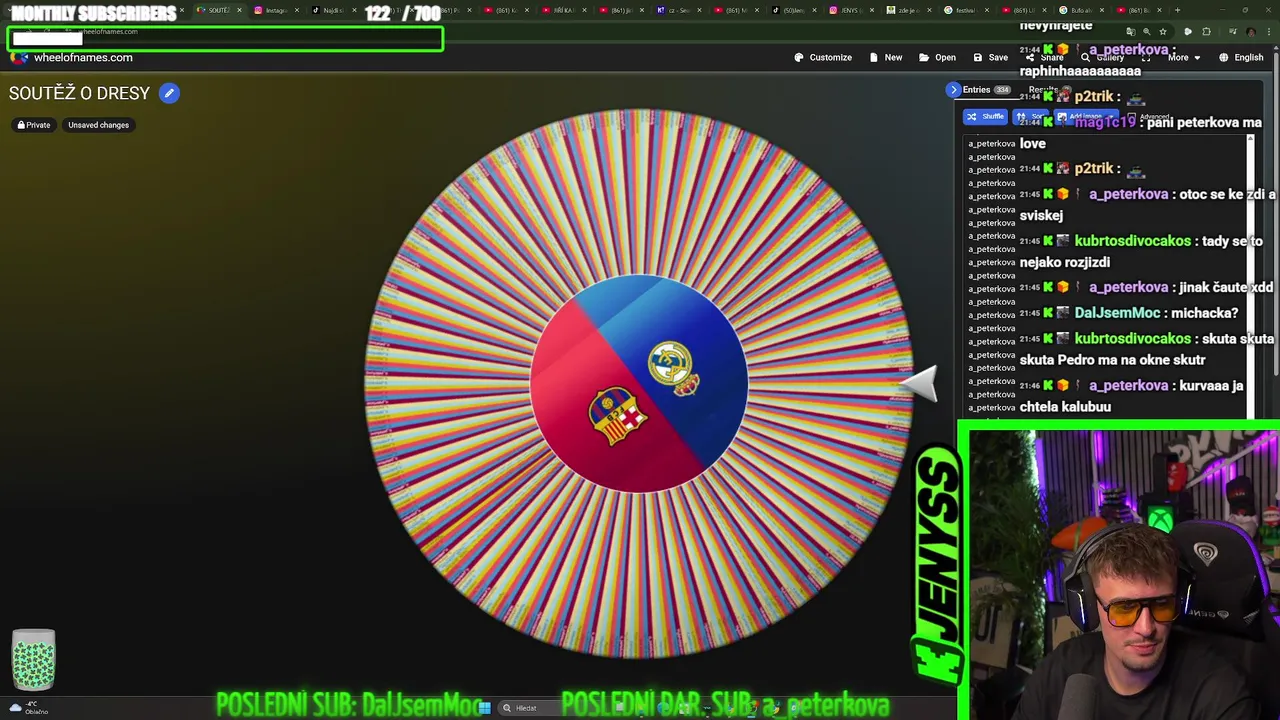1280x720 pixels.
Task: Spin the wheel via its center
Action: [639, 384]
